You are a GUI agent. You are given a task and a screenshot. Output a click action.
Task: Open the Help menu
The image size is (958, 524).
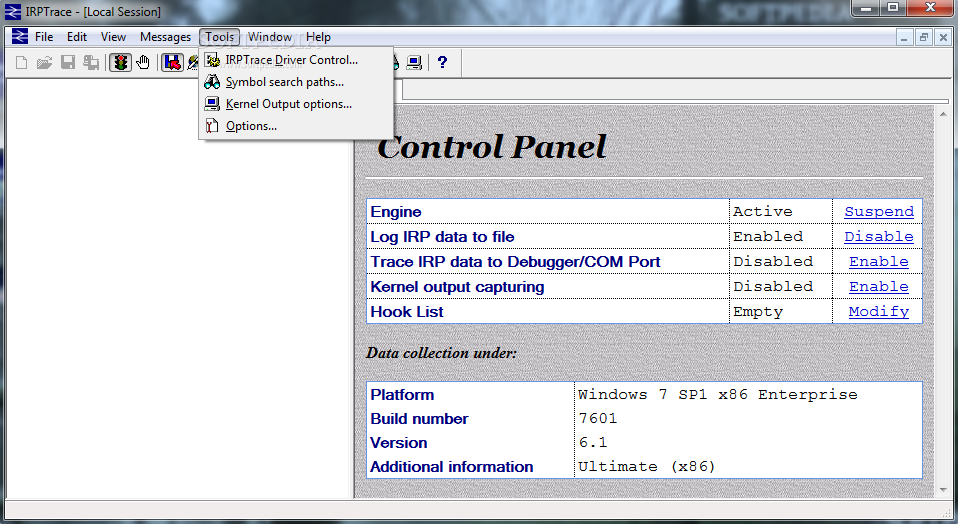click(318, 37)
